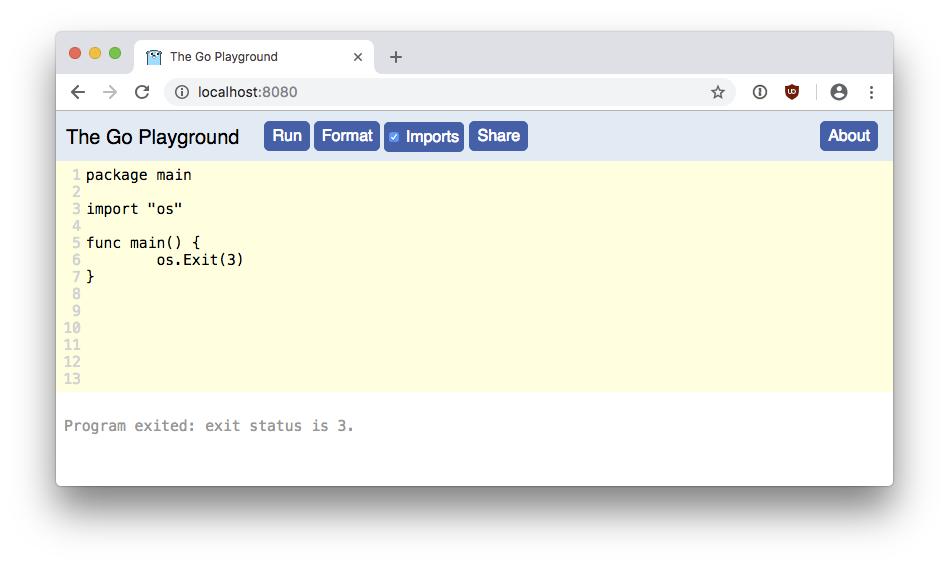The image size is (949, 566).
Task: Run the Go program
Action: click(287, 136)
